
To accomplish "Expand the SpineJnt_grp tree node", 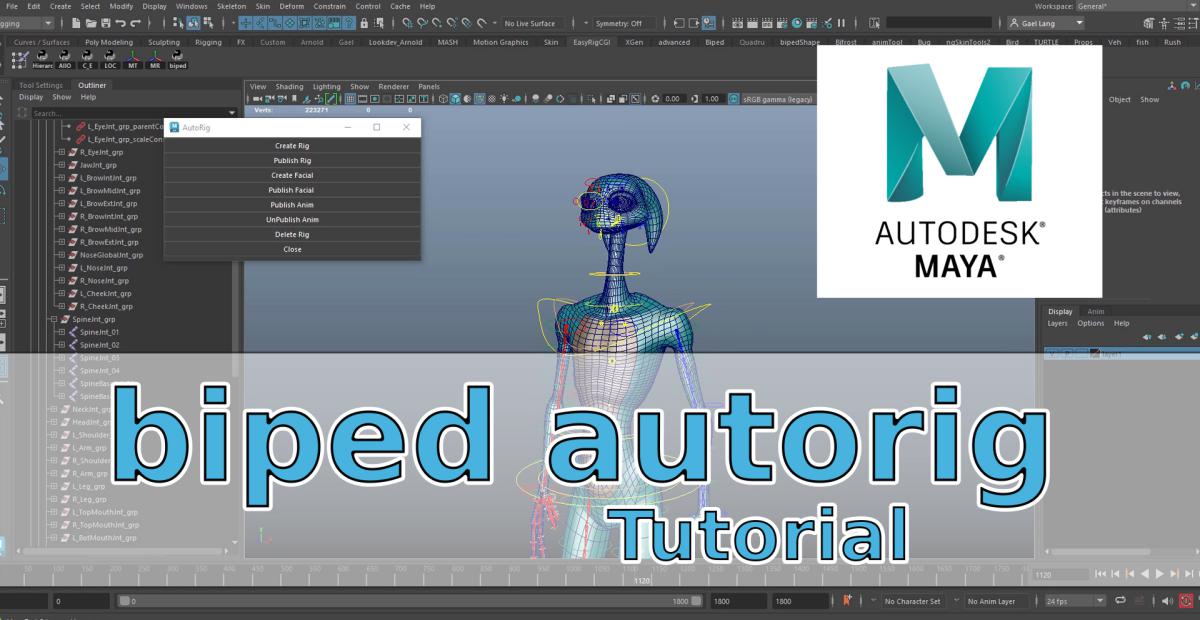I will tap(51, 319).
